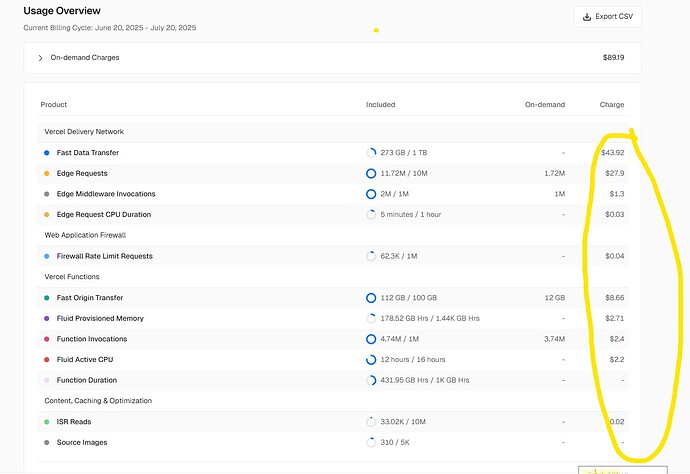Click the pink dot beside Function Invocations

coord(47,339)
